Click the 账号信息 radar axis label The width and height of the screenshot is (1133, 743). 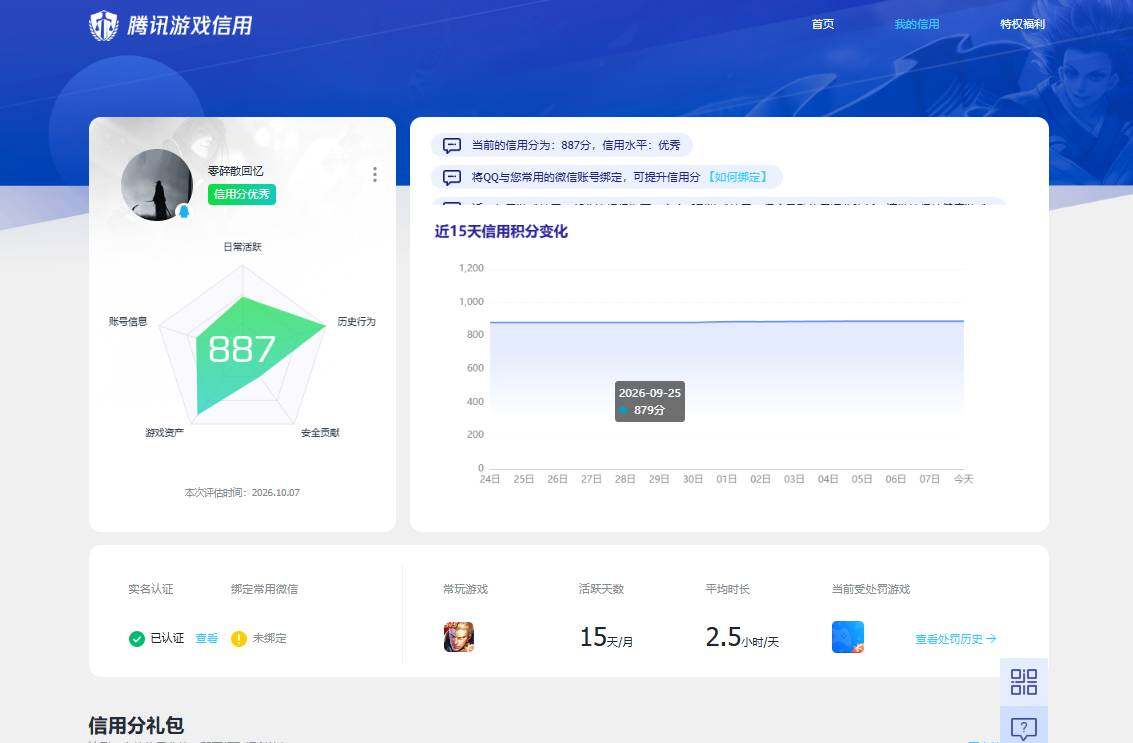click(128, 322)
